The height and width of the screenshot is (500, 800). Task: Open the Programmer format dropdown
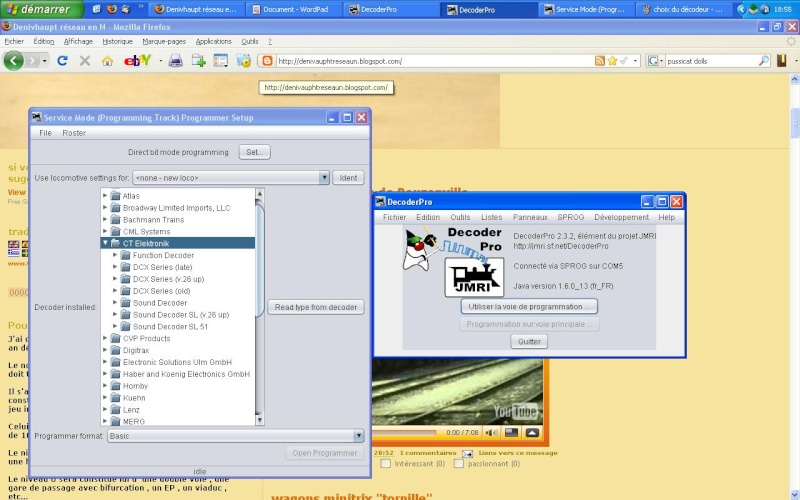(359, 436)
